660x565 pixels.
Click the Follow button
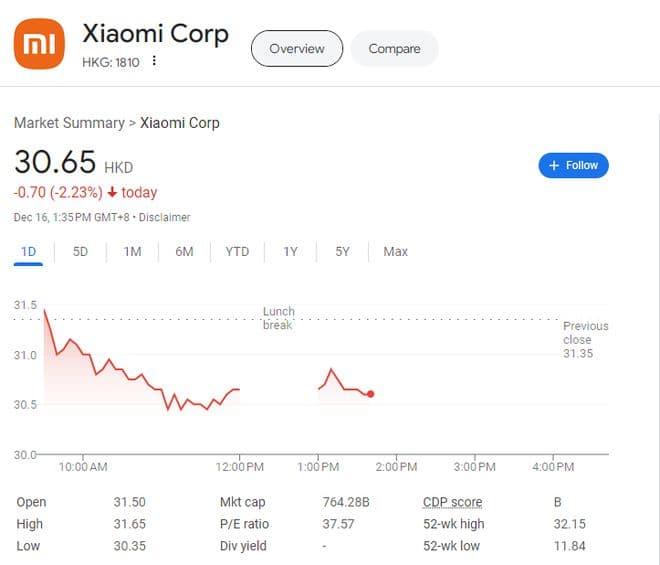click(x=573, y=165)
